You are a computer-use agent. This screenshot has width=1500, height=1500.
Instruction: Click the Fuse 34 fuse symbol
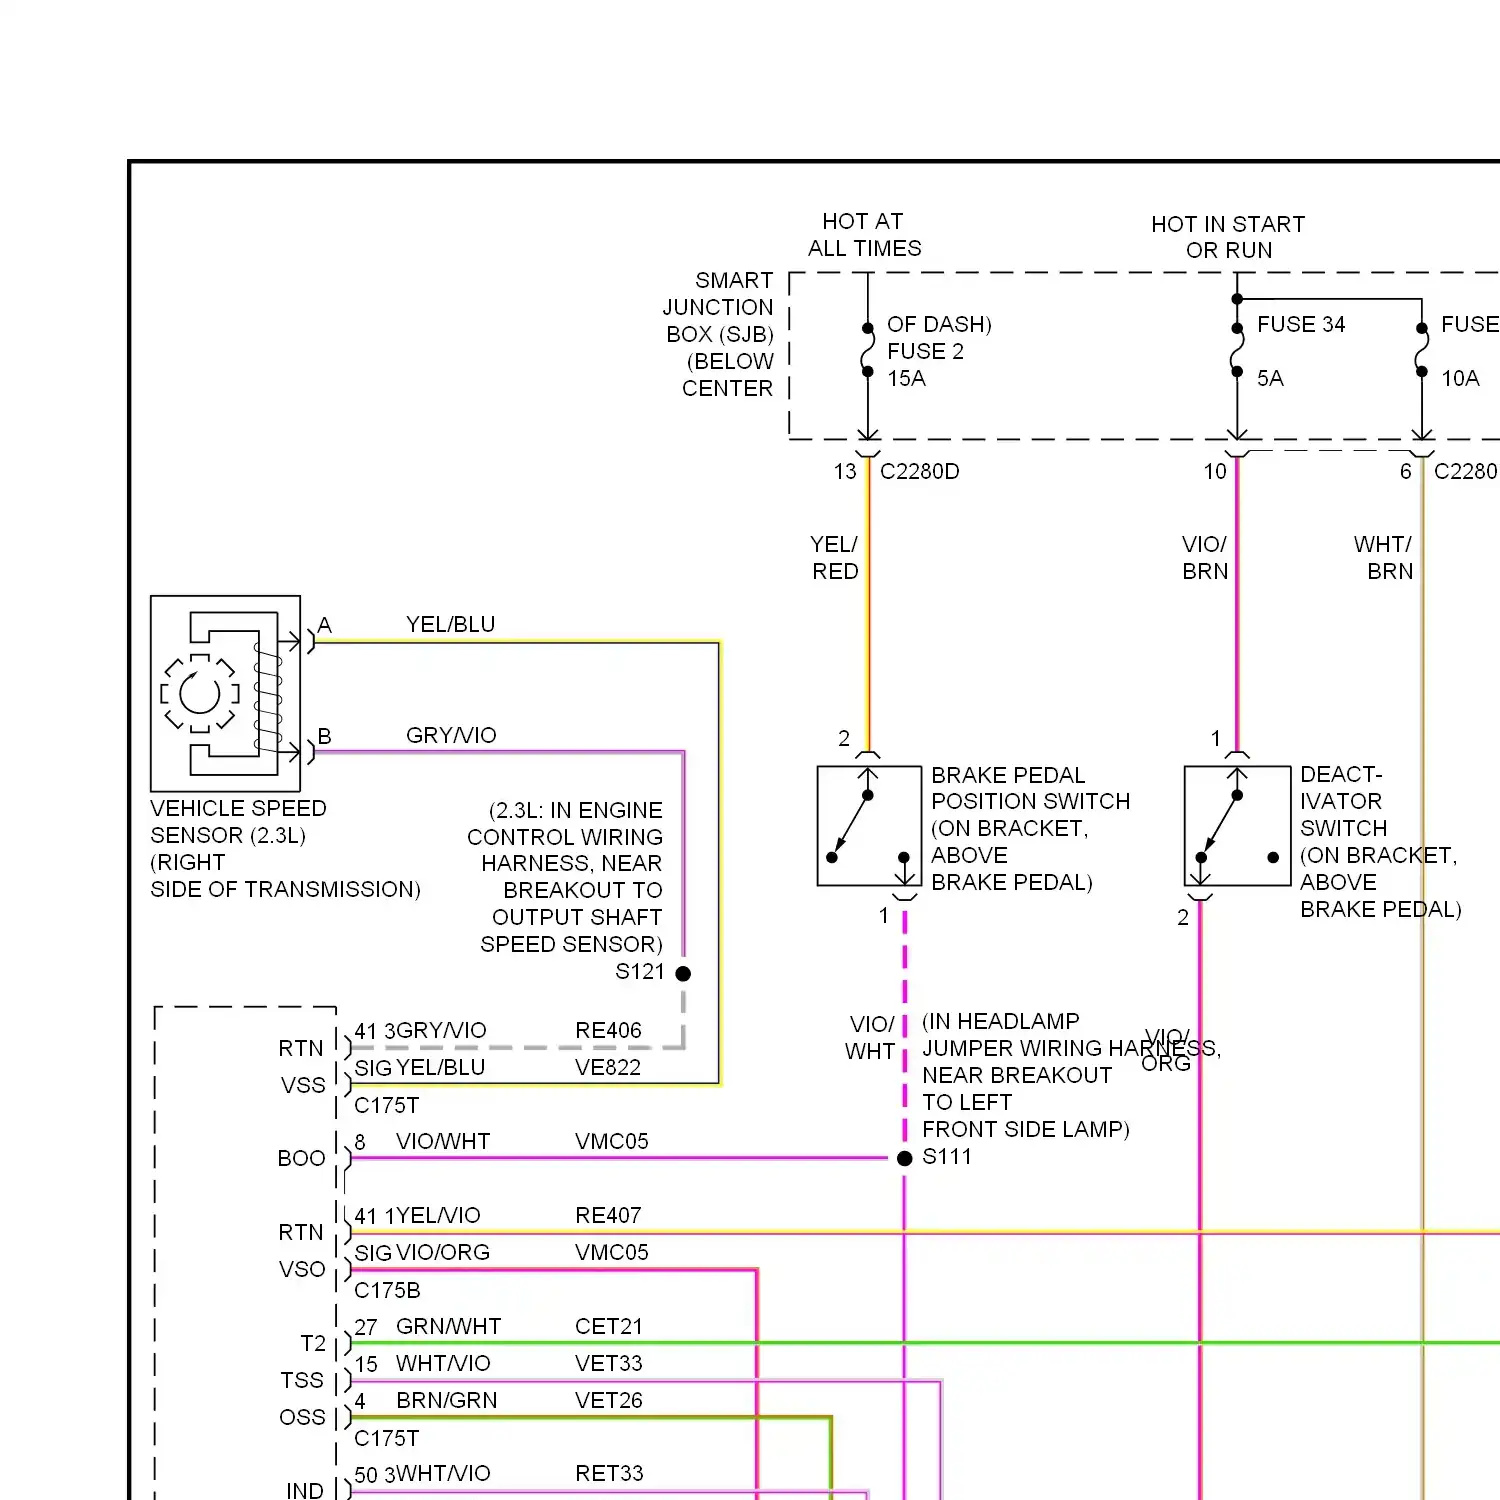(x=1237, y=350)
